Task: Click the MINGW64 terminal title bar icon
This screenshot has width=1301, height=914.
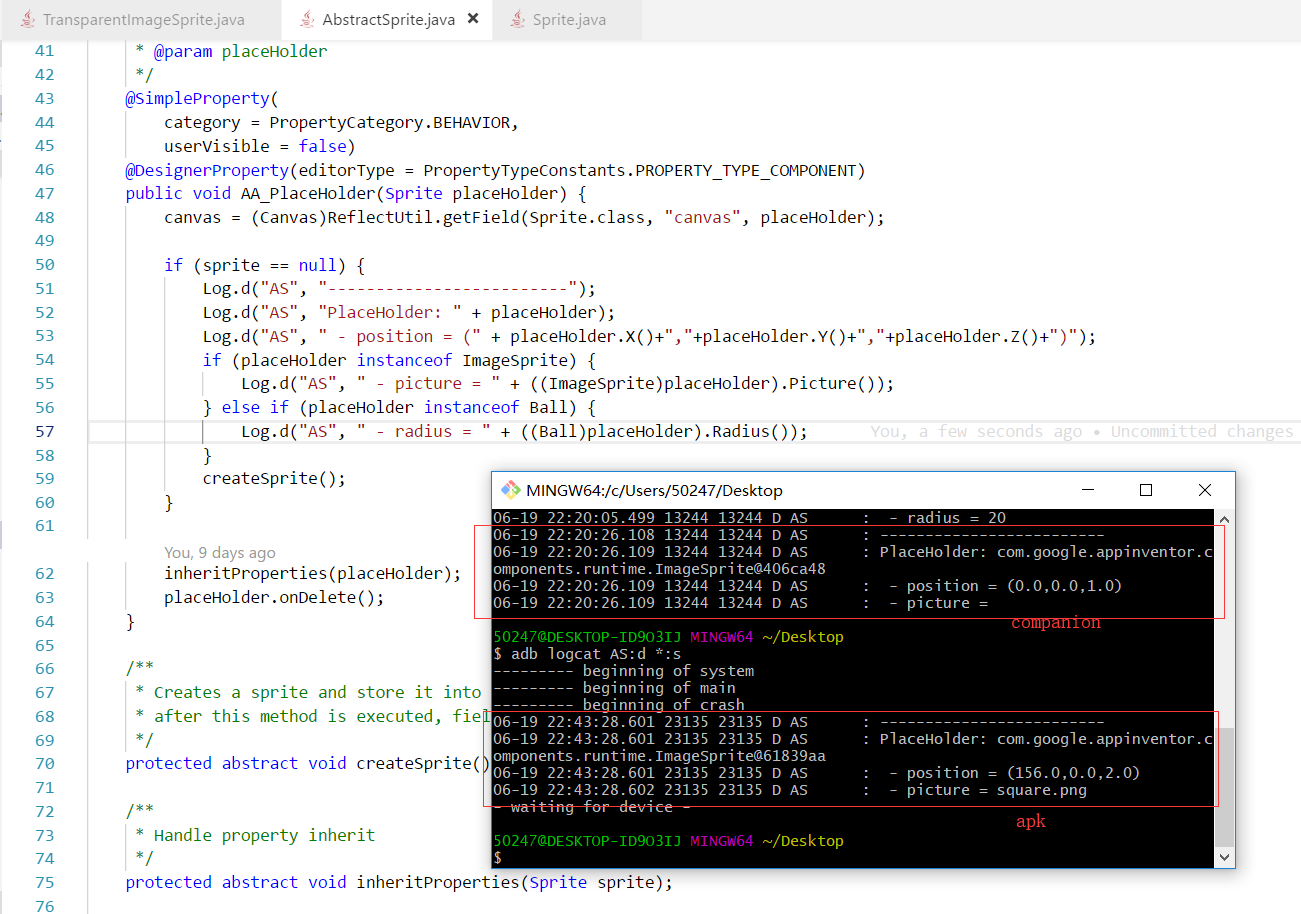Action: (x=510, y=490)
